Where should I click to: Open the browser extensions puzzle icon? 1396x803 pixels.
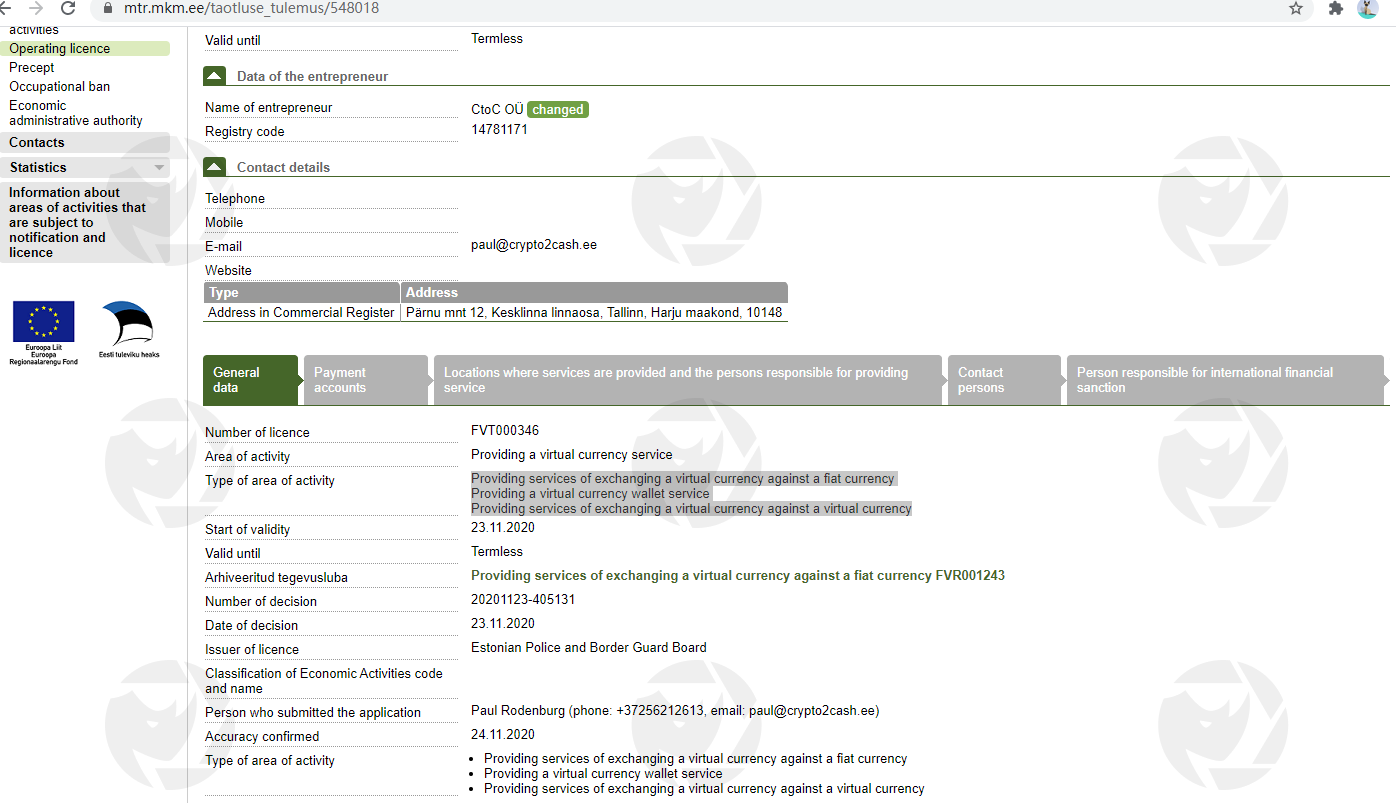click(1335, 8)
